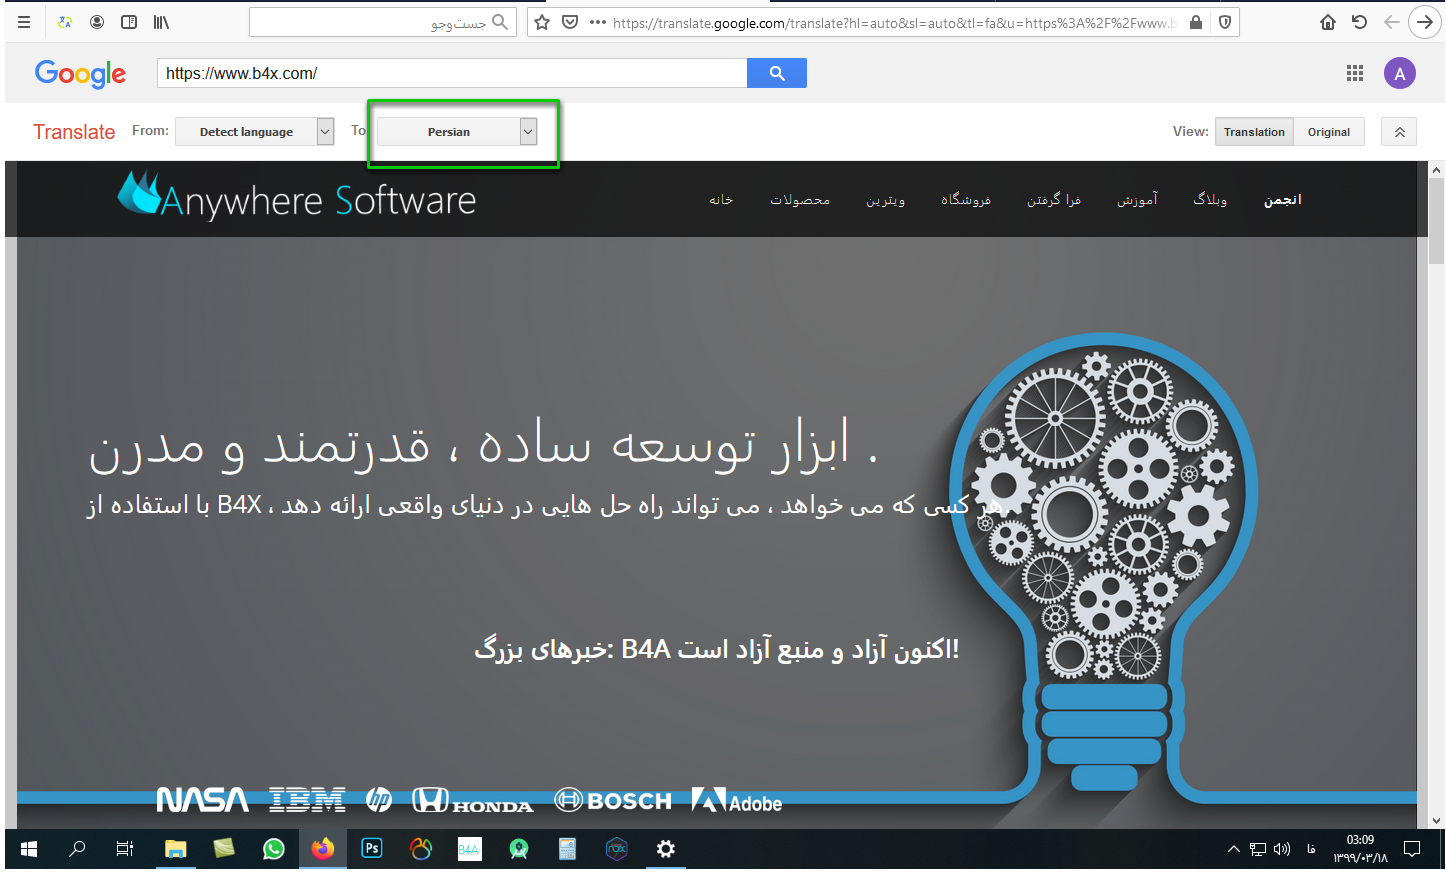Click the Firefox account profile icon
This screenshot has width=1446, height=872.
tap(96, 22)
